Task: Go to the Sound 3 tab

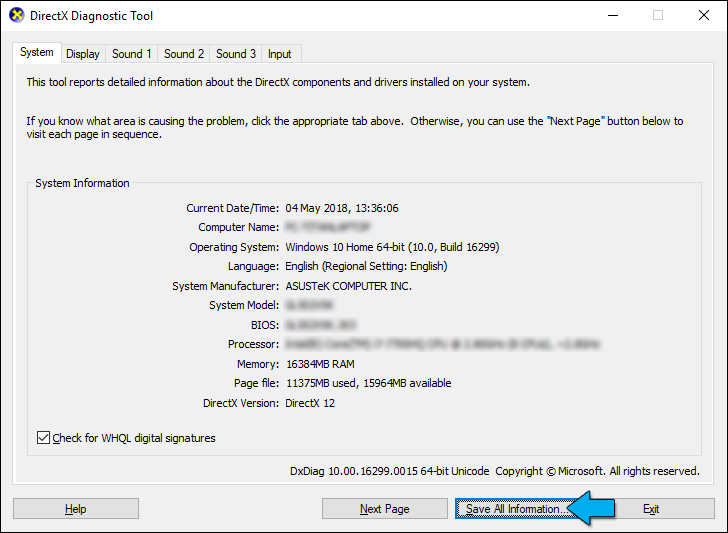Action: 236,54
